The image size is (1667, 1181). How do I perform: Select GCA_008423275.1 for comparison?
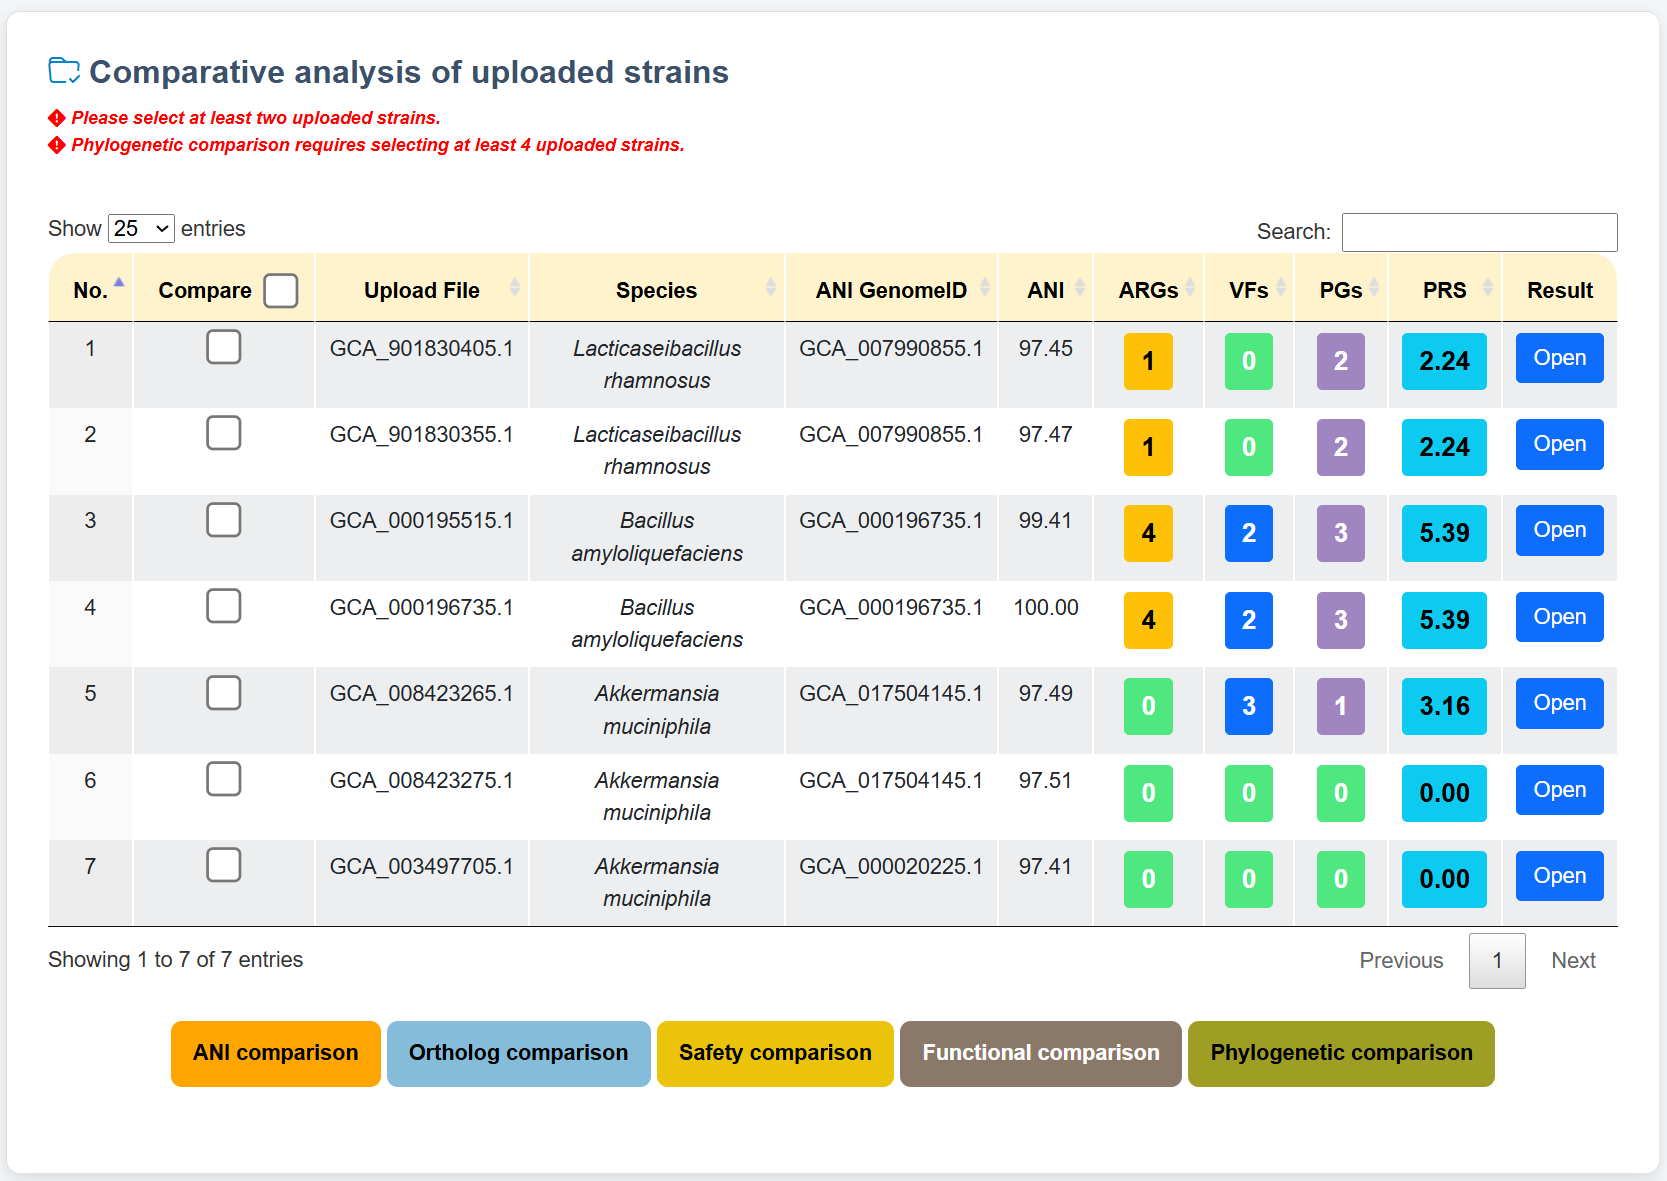pyautogui.click(x=224, y=780)
